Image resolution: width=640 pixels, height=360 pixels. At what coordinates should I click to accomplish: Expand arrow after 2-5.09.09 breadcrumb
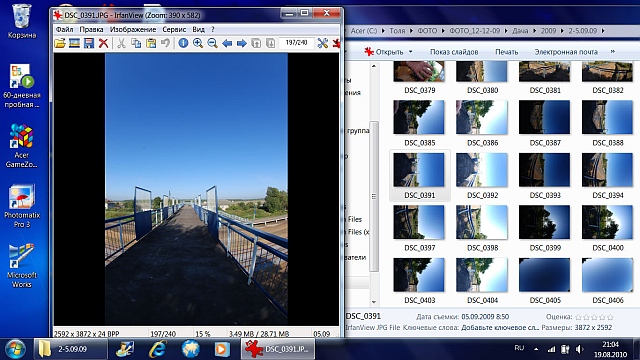[603, 31]
